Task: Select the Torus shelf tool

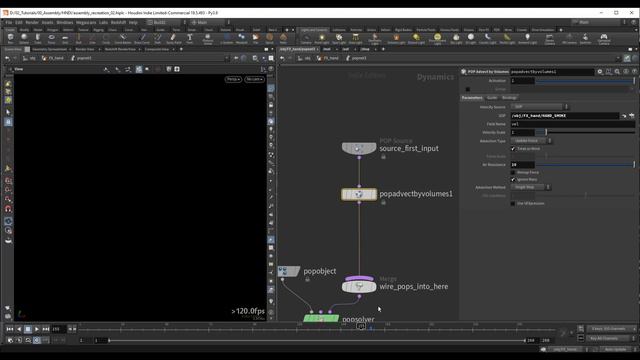Action: [51, 38]
